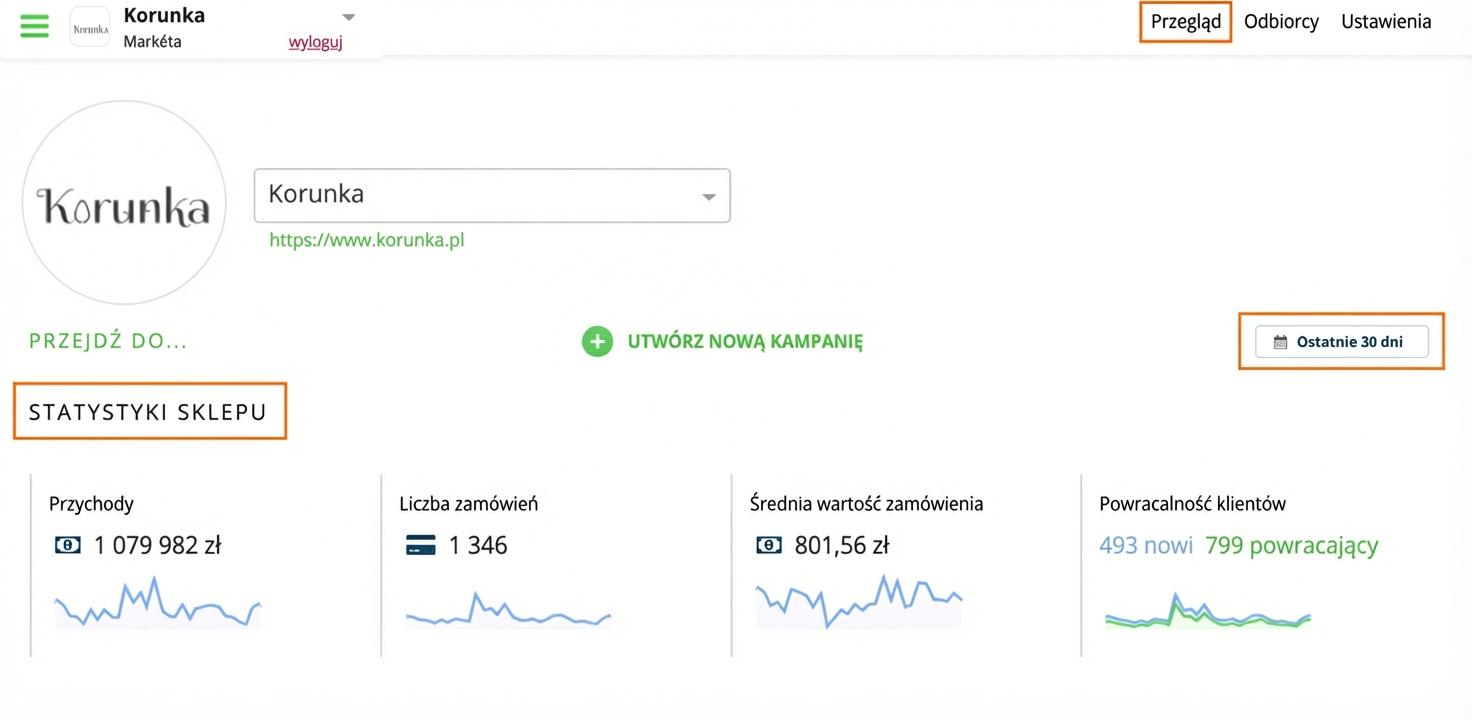Click the Przychody label
The height and width of the screenshot is (720, 1472).
(x=91, y=504)
